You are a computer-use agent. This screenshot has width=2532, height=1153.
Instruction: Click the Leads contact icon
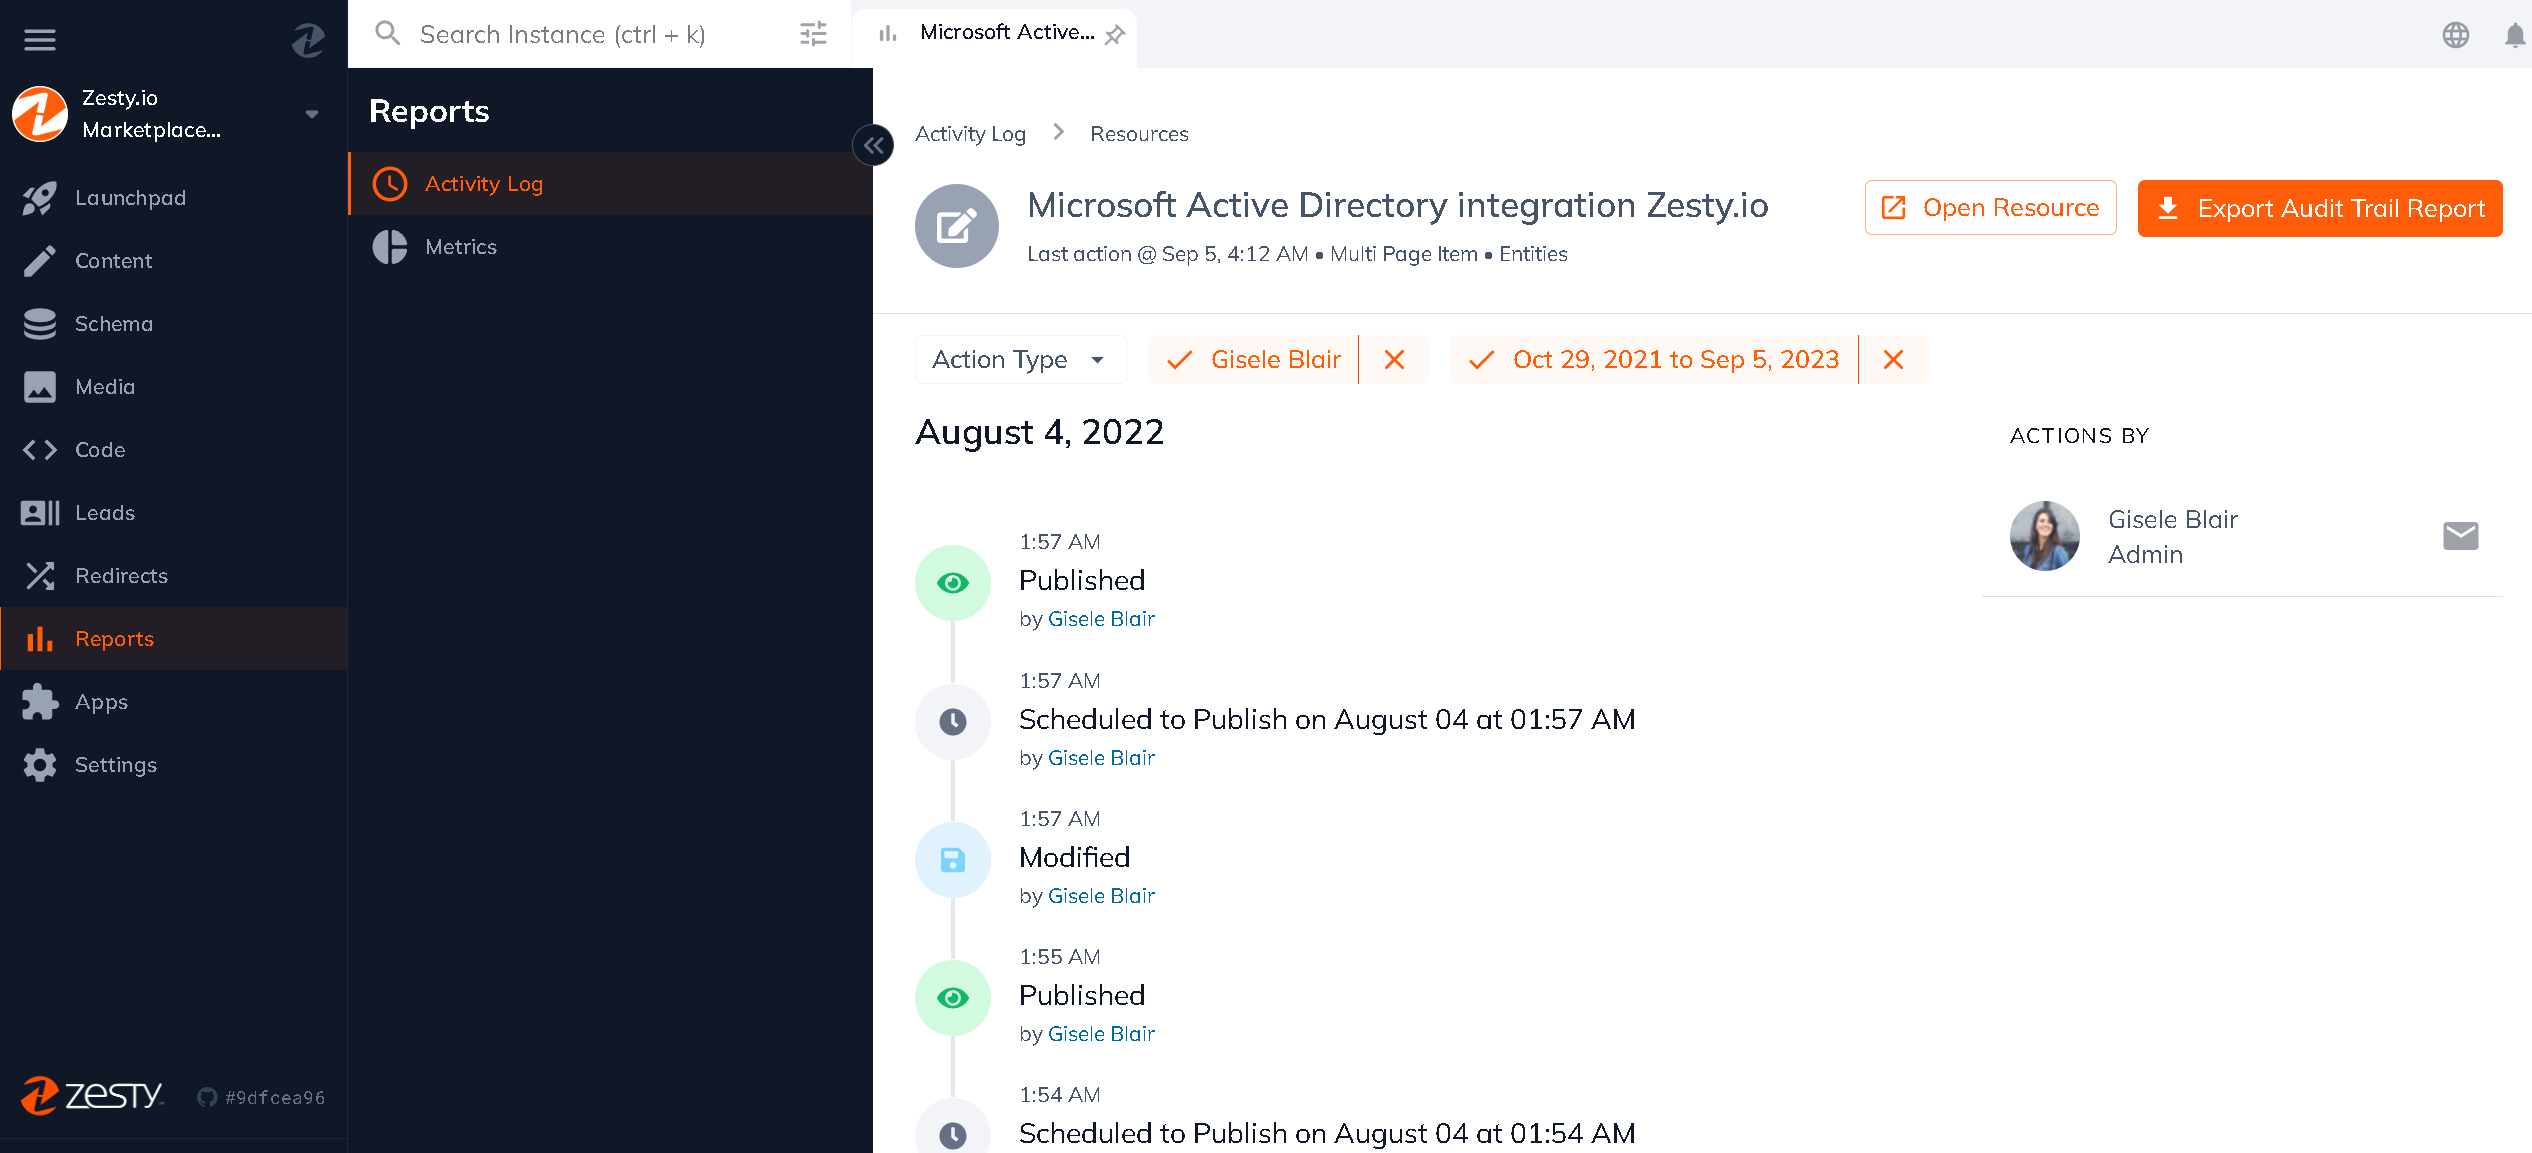pos(40,513)
